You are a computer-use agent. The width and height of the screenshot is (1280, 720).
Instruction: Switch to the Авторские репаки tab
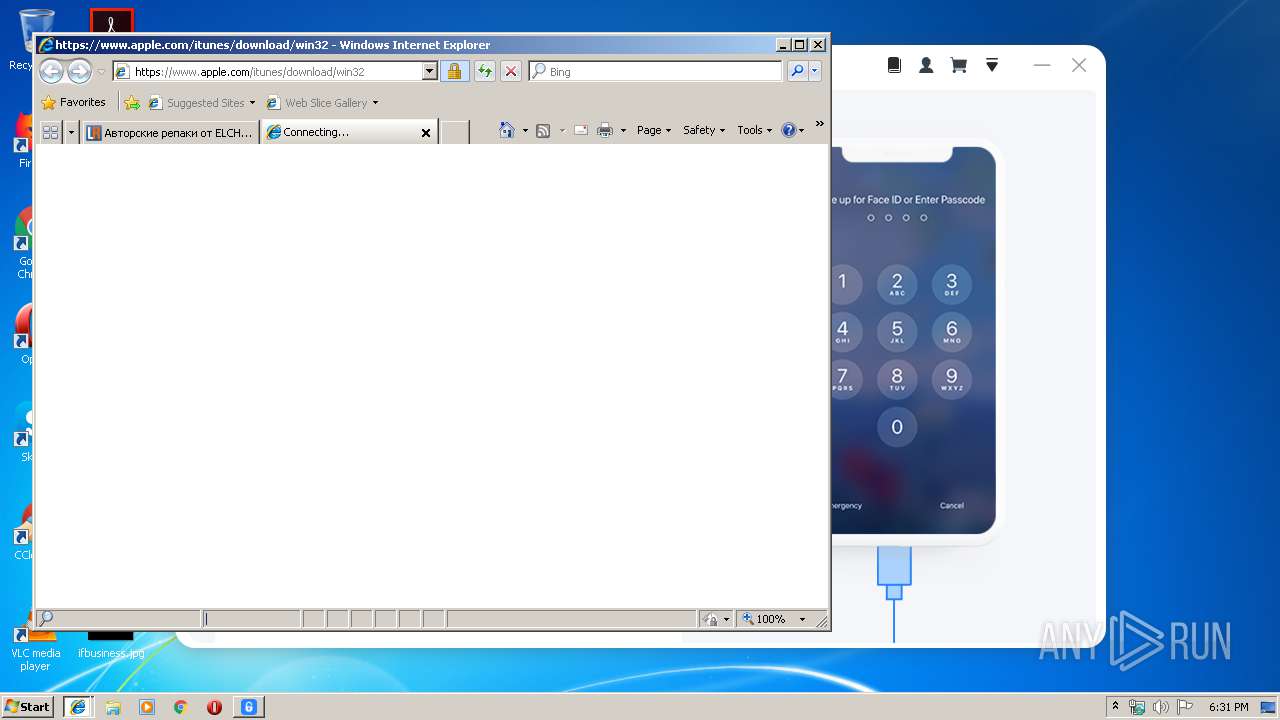coord(170,132)
